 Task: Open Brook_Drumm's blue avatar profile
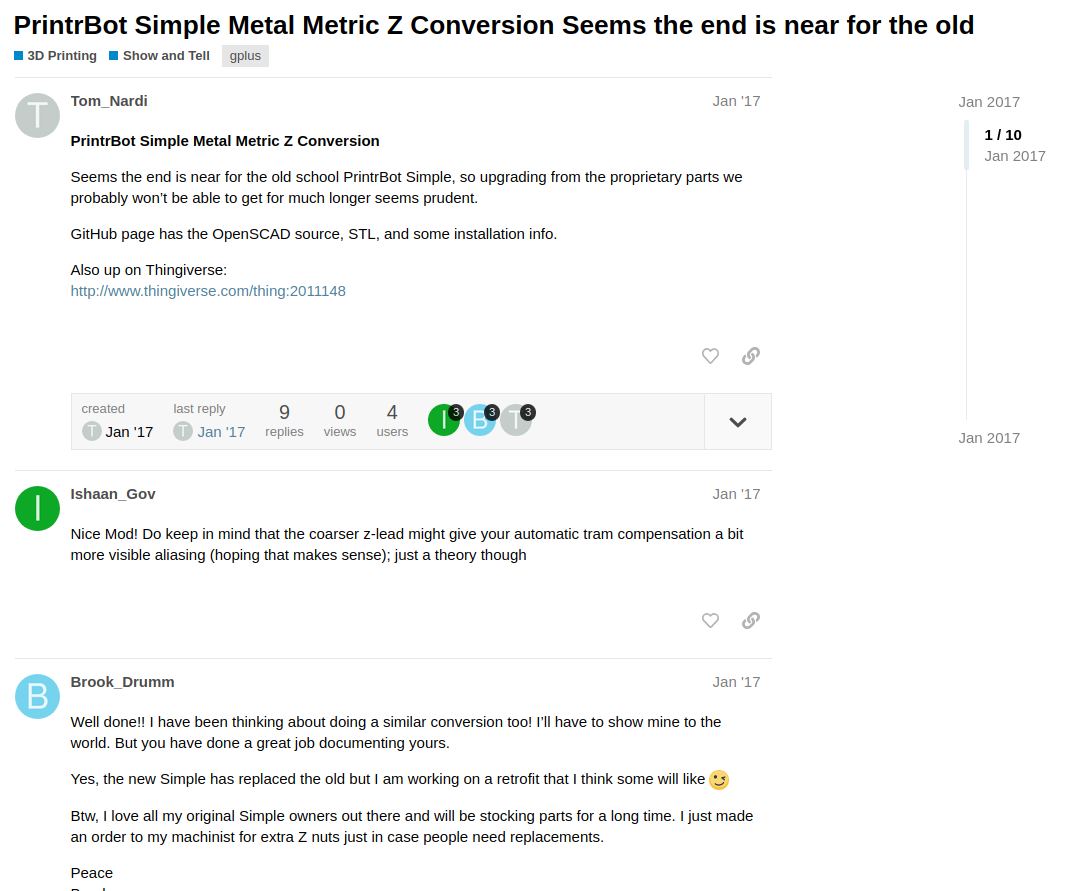[37, 696]
